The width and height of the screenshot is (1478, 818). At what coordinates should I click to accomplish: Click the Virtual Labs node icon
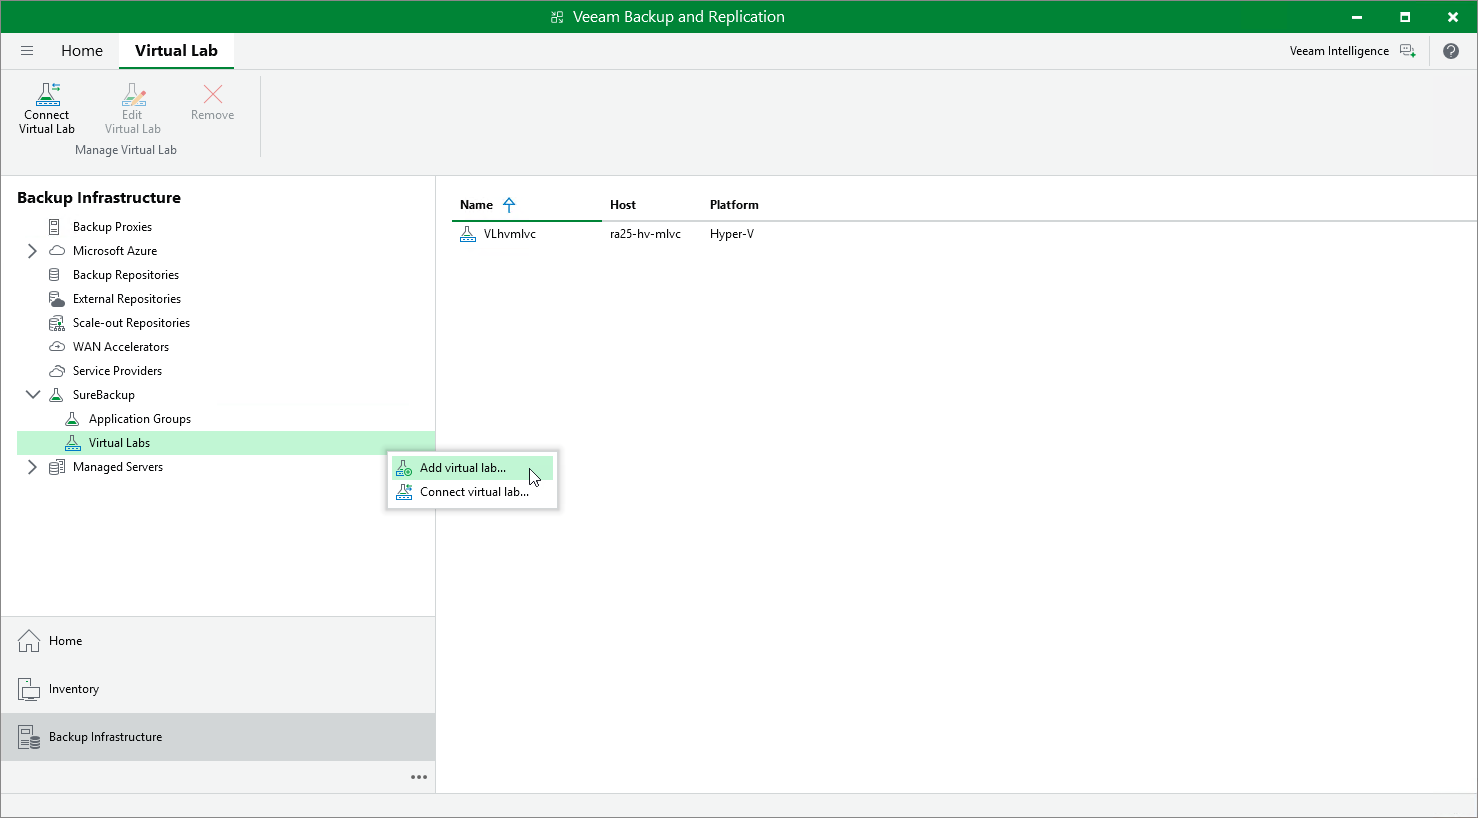(x=72, y=443)
